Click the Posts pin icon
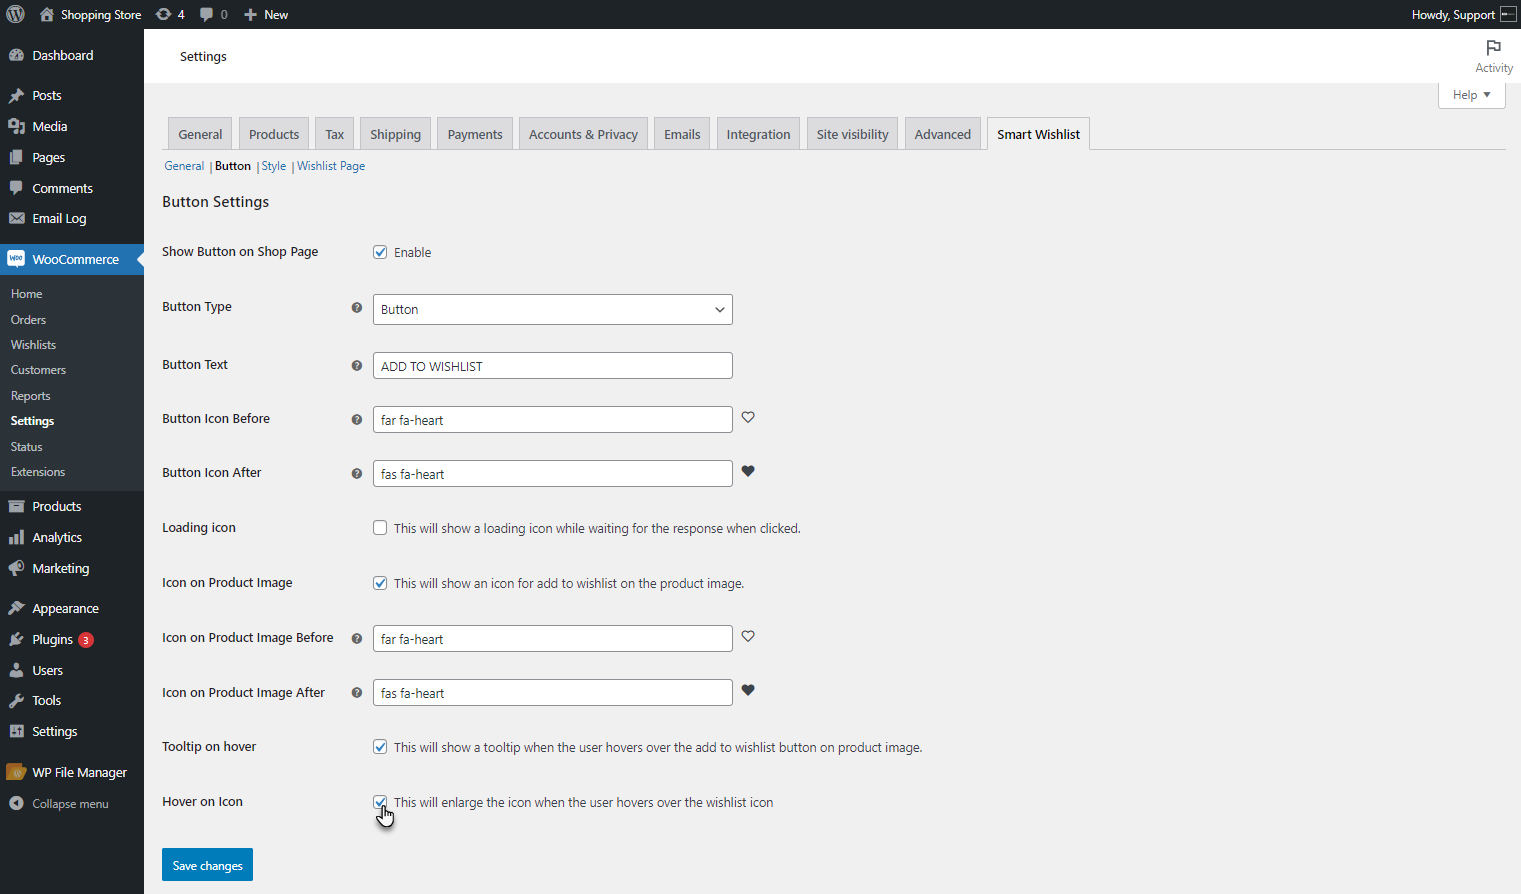The image size is (1521, 894). tap(16, 95)
